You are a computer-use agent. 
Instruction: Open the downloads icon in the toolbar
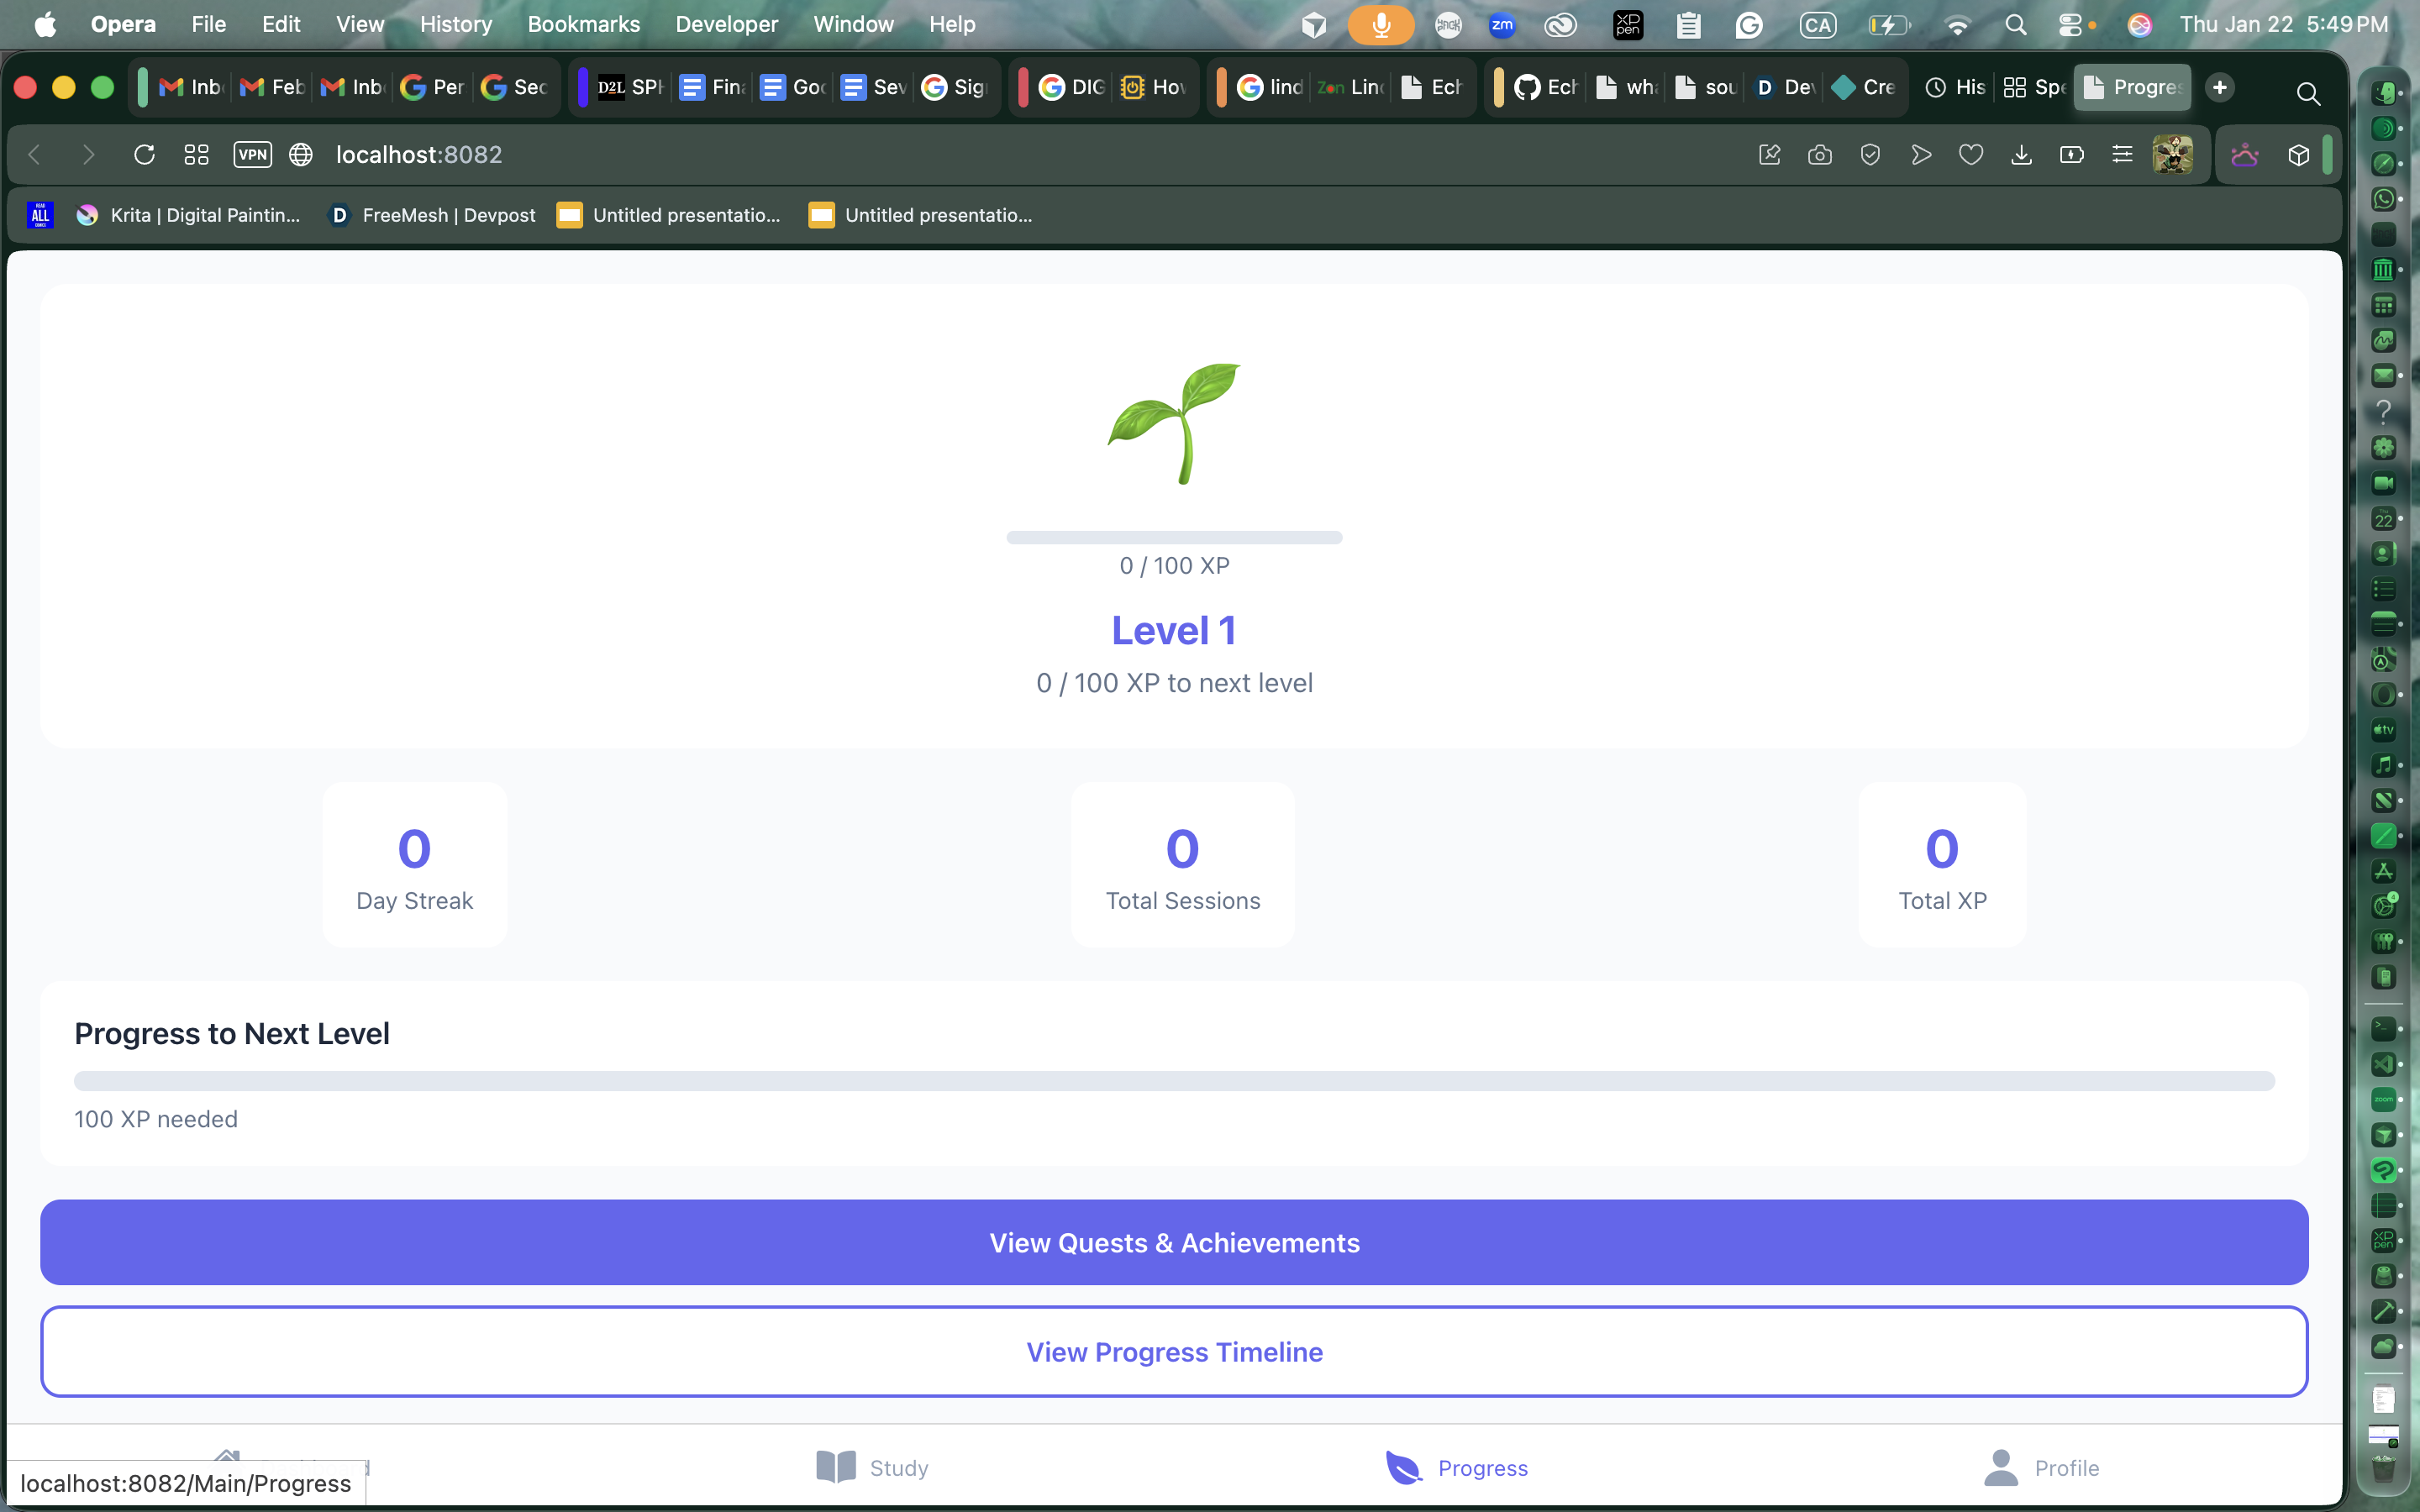coord(2021,155)
